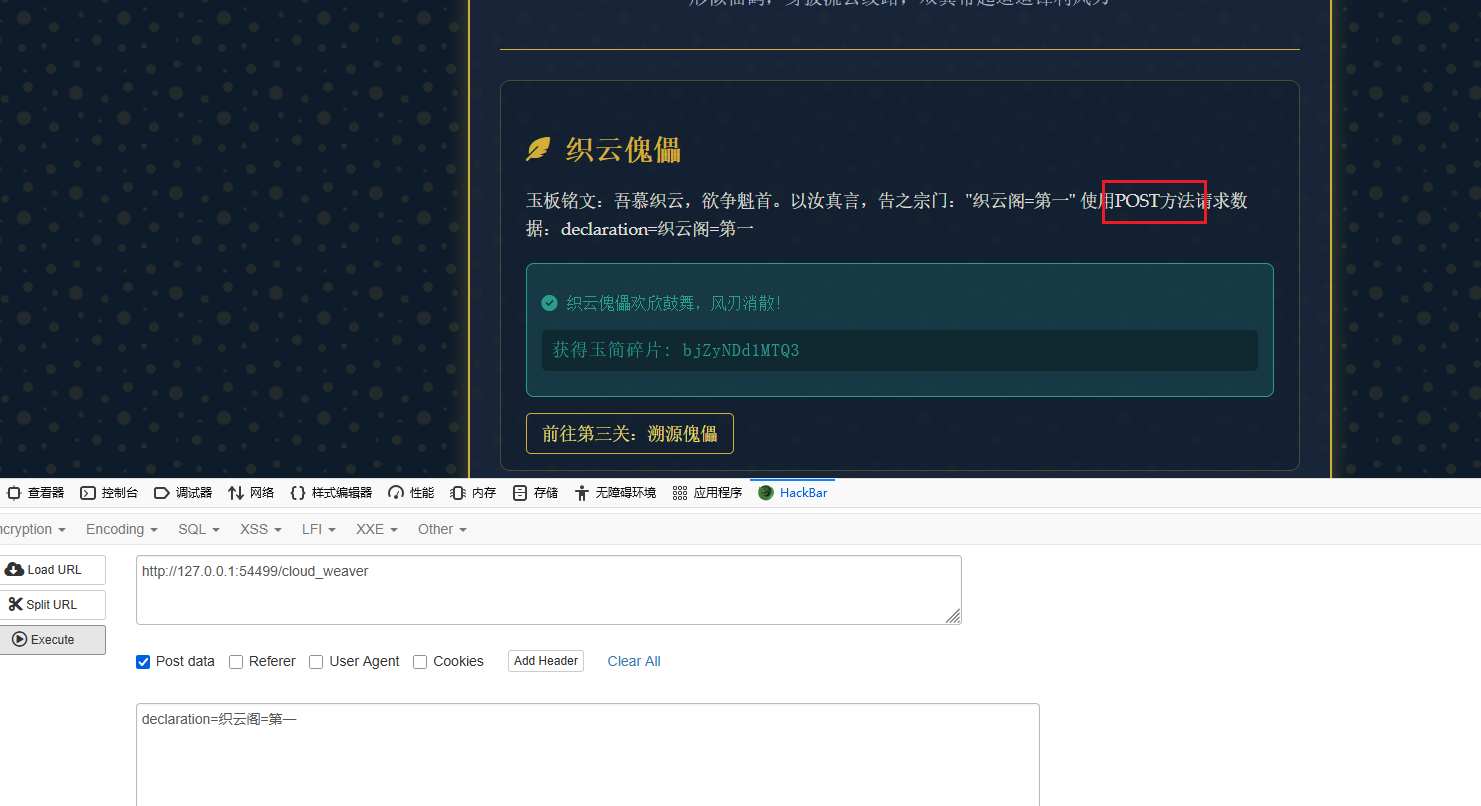Open the Accessibility (无障碍环境) panel
The height and width of the screenshot is (806, 1481).
[615, 493]
